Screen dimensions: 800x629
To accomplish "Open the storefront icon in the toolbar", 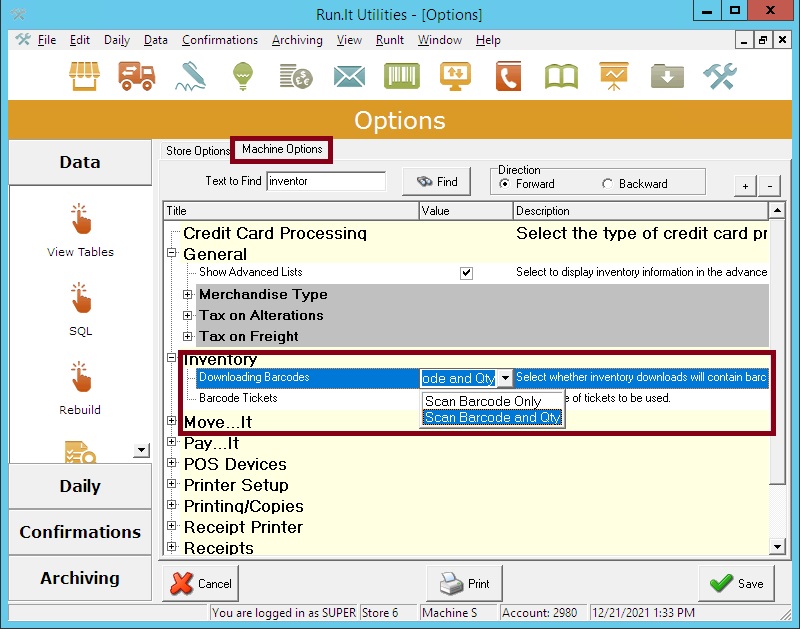I will pyautogui.click(x=84, y=77).
